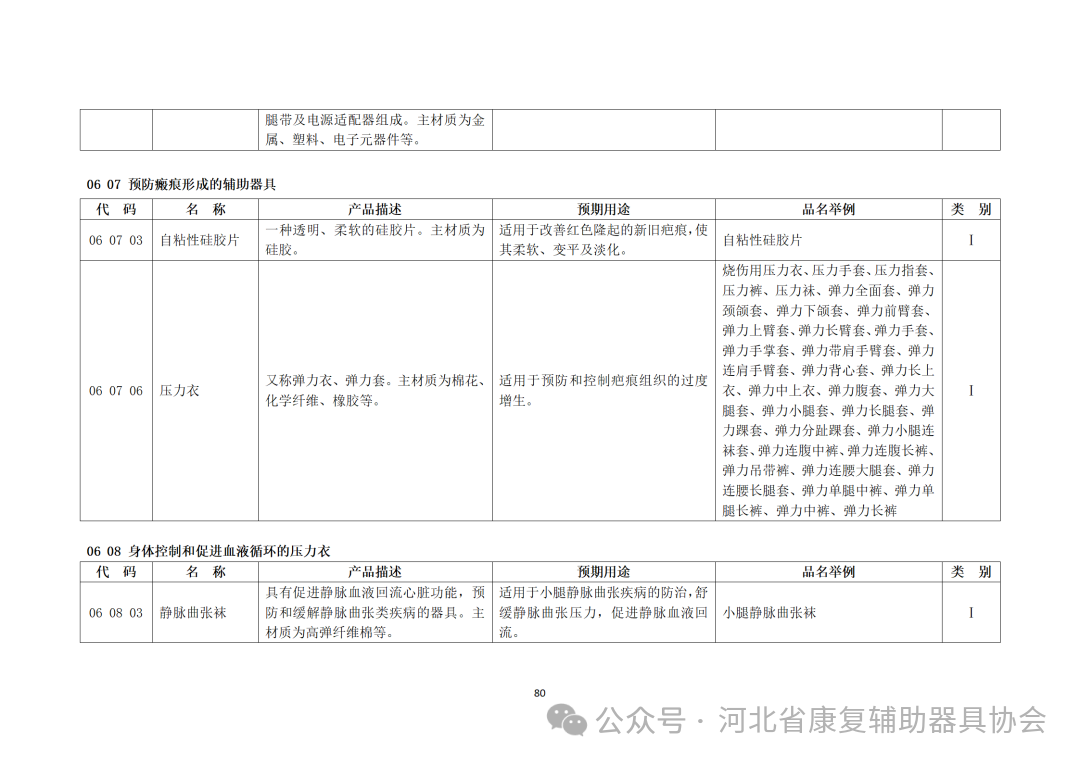Click the page number 80
The image size is (1080, 763).
coord(540,690)
